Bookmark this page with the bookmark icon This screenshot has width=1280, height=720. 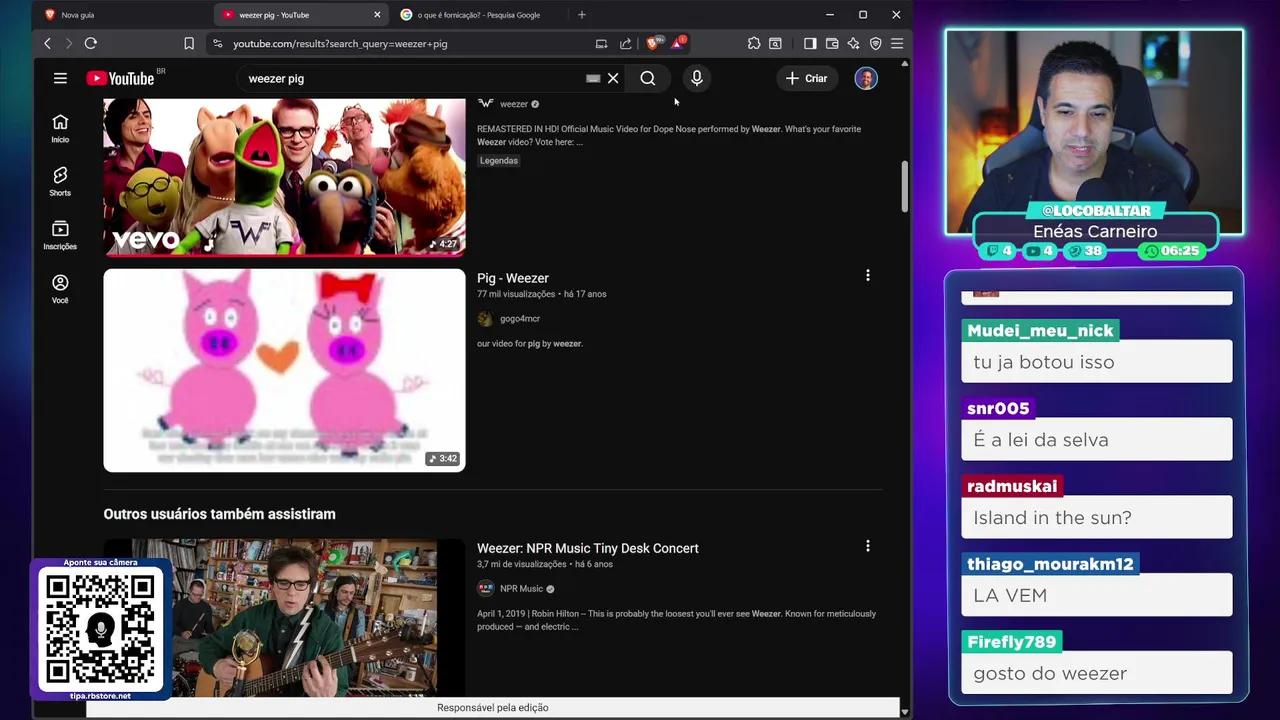(189, 43)
